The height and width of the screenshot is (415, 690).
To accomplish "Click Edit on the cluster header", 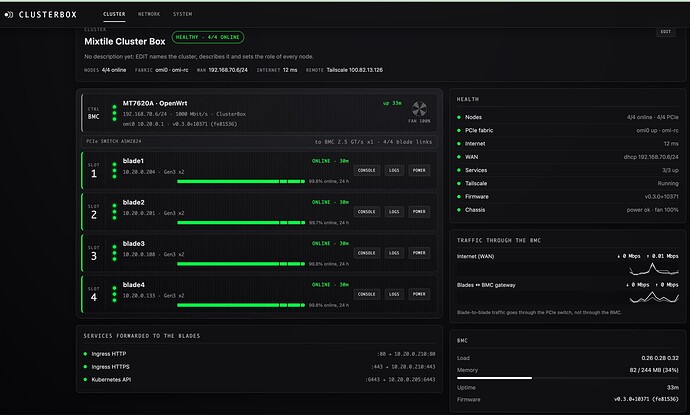I will click(666, 32).
